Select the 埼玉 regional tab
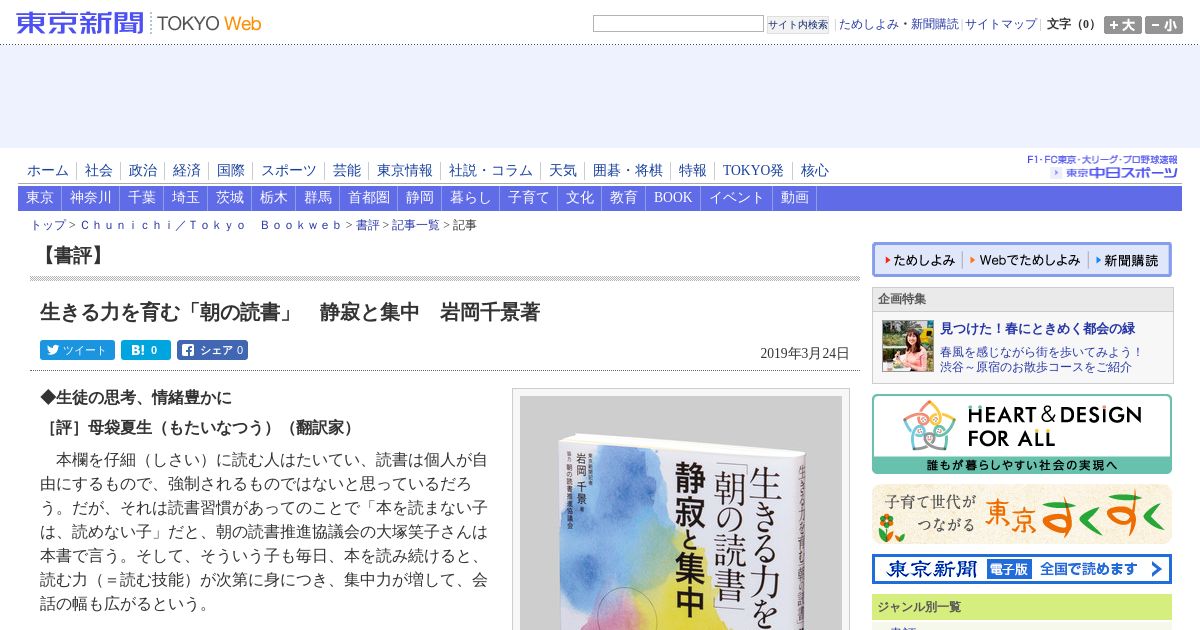Viewport: 1200px width, 630px height. click(186, 198)
